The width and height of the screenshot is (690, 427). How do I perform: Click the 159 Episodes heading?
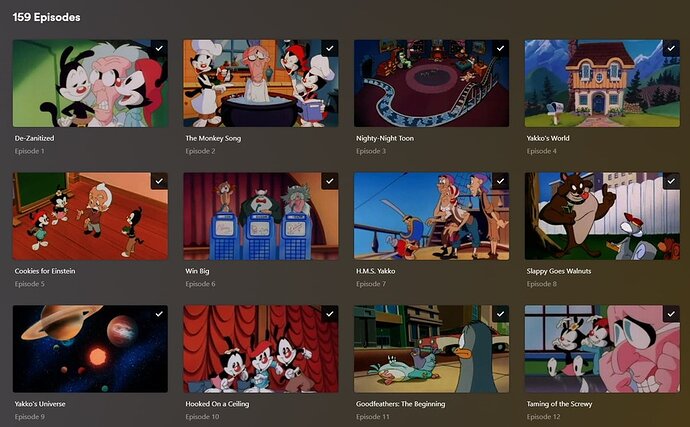point(47,18)
